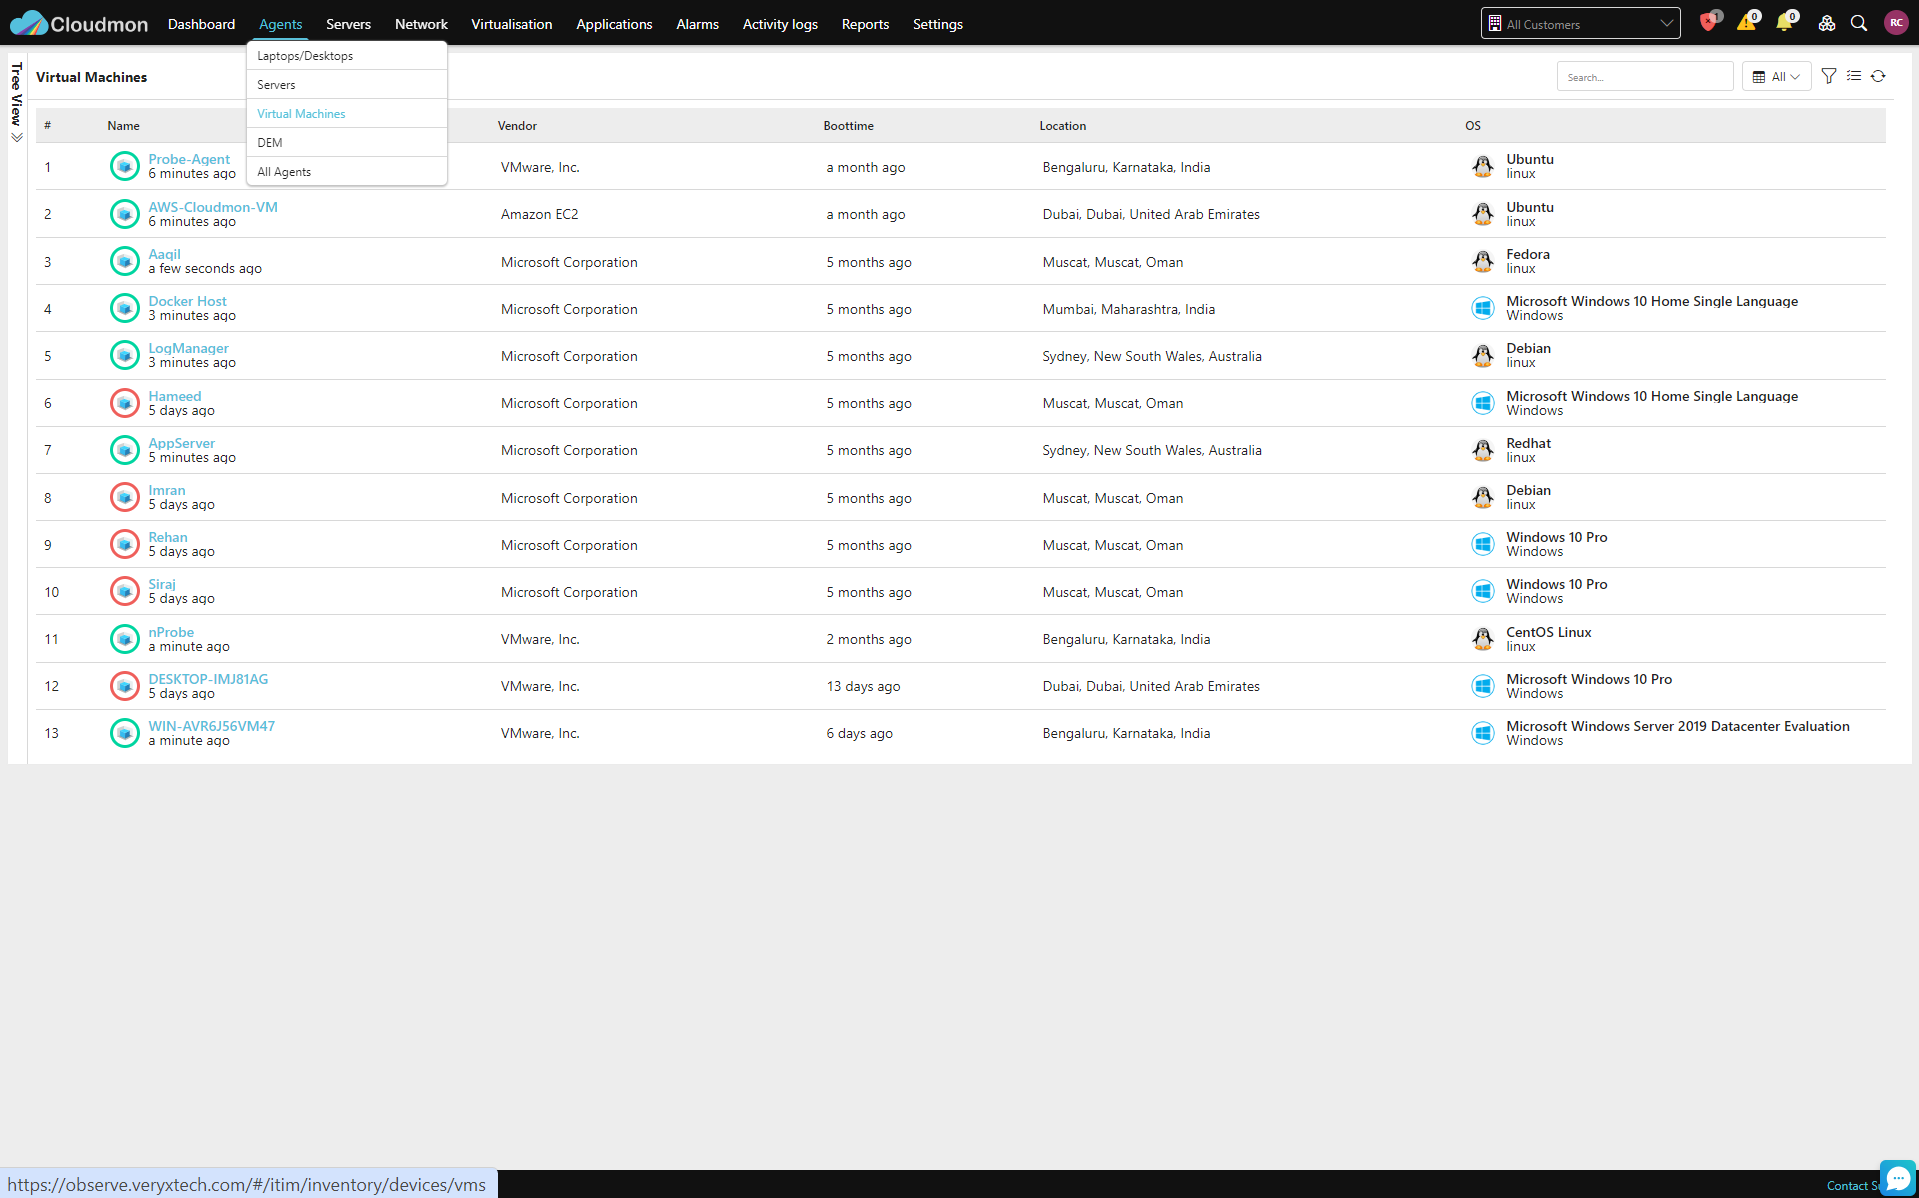Viewport: 1919px width, 1198px height.
Task: Select Laptops/Desktops from the Agents menu
Action: 346,56
